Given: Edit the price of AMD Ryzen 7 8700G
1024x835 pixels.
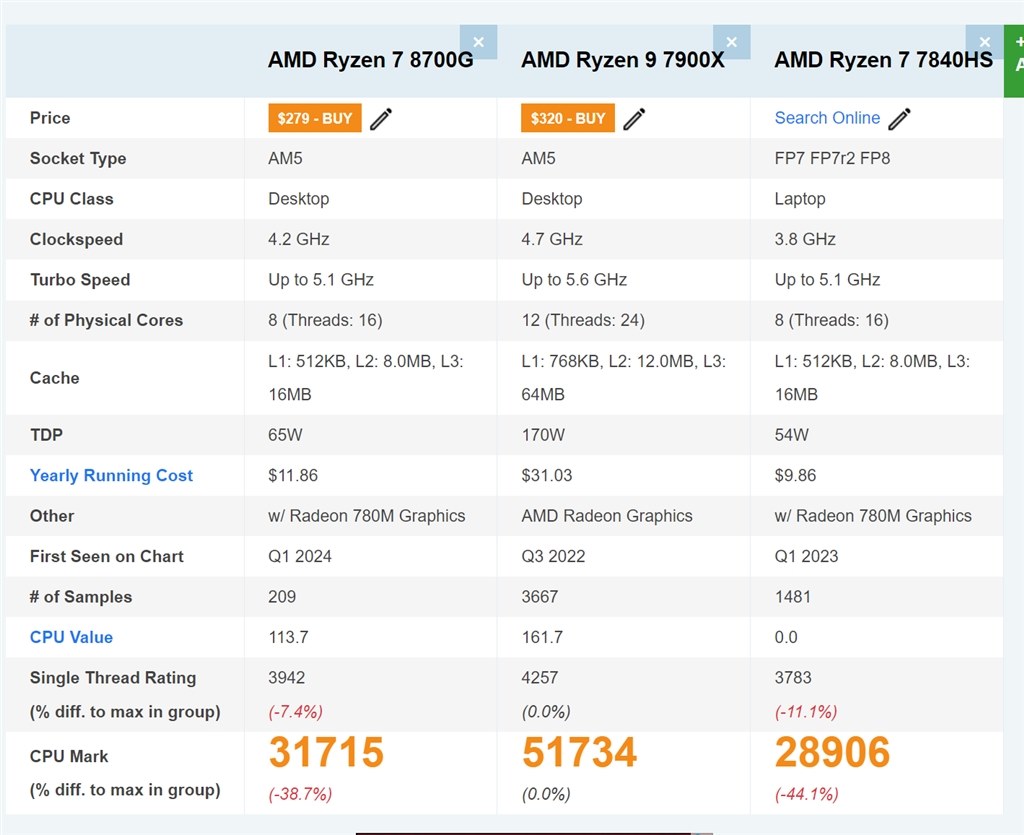Looking at the screenshot, I should pos(380,118).
